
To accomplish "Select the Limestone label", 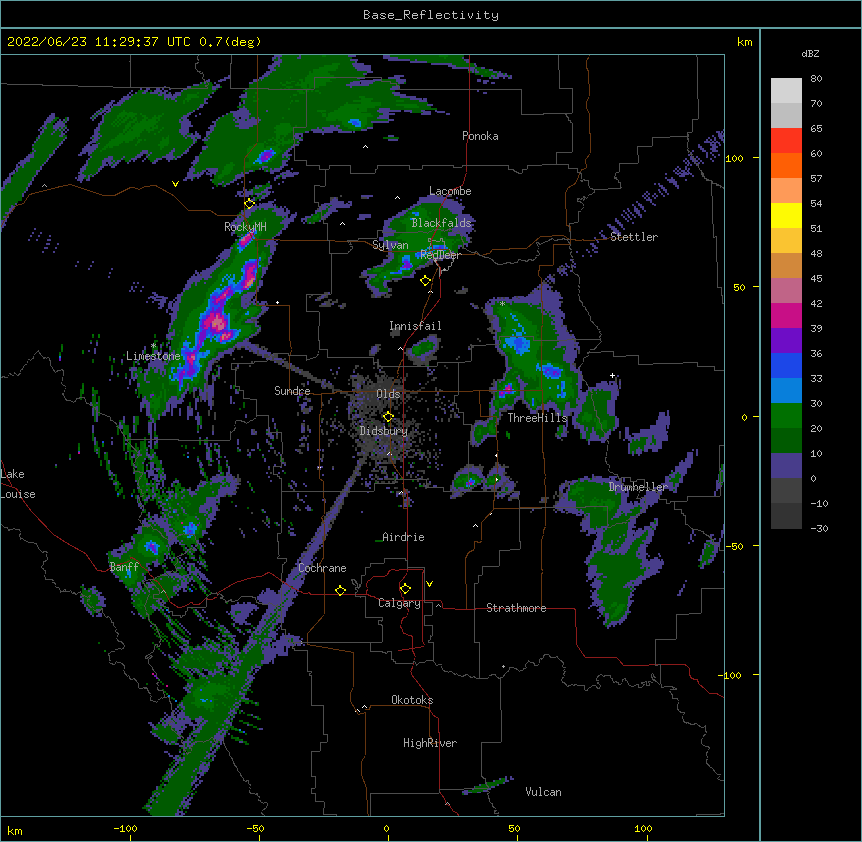I will 153,356.
